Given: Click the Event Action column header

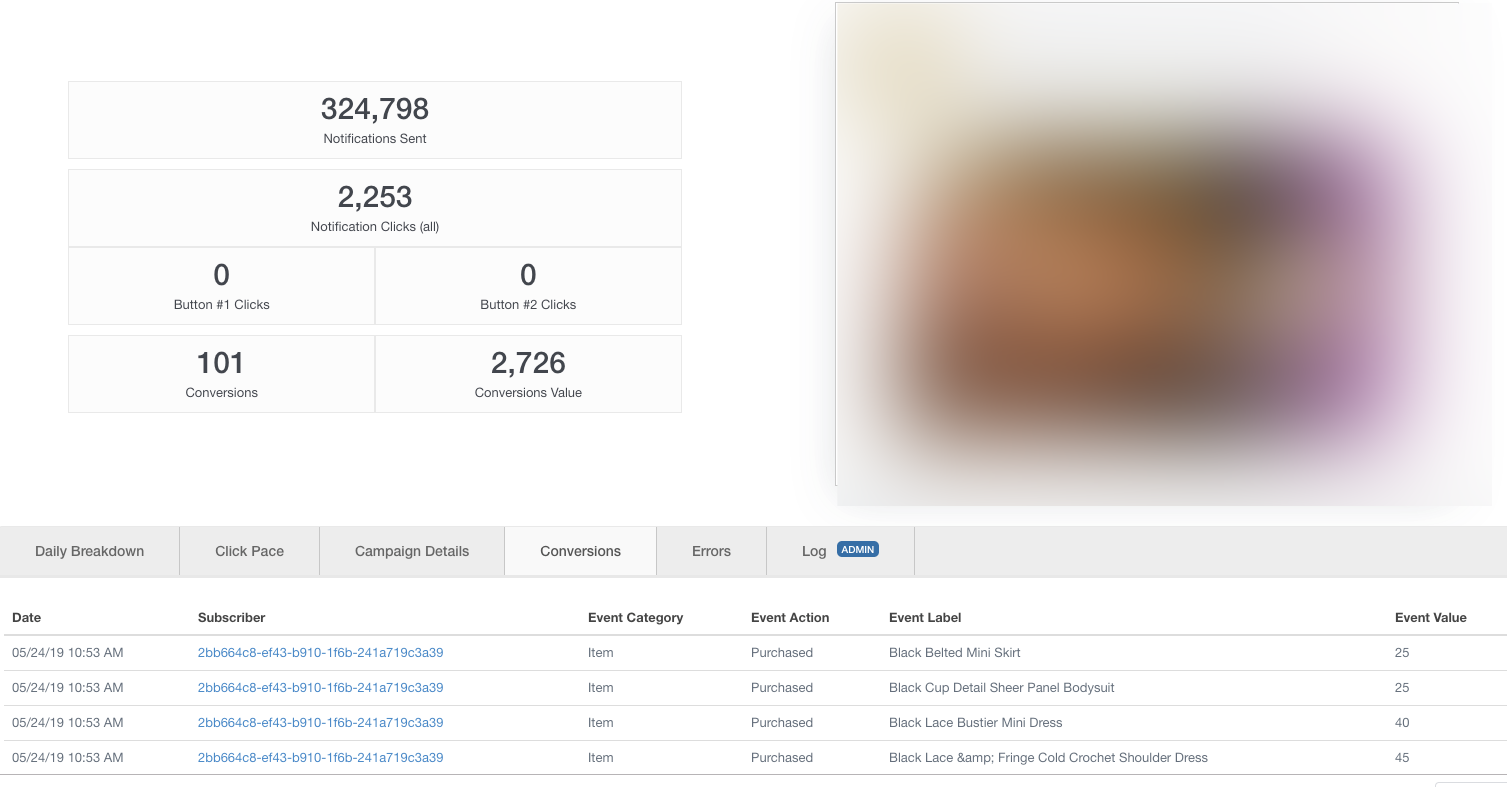Looking at the screenshot, I should click(x=790, y=618).
